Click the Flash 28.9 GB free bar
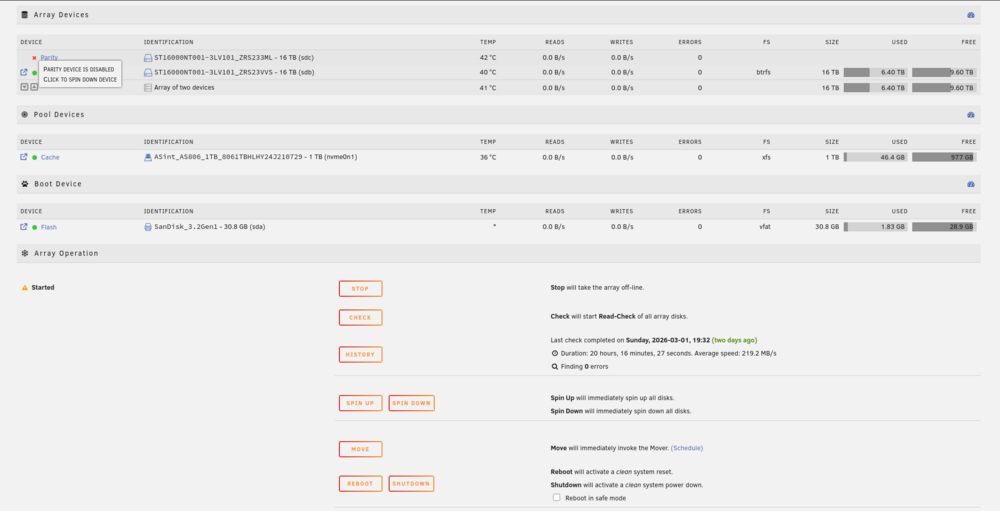This screenshot has height=511, width=1000. click(x=944, y=226)
